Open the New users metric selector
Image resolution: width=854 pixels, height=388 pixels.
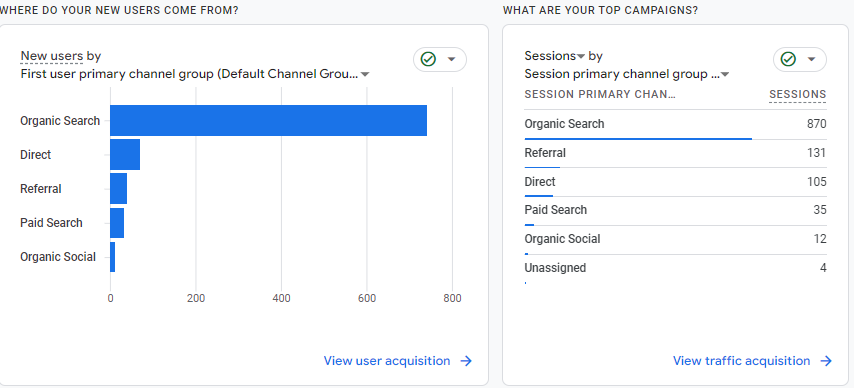tap(52, 56)
